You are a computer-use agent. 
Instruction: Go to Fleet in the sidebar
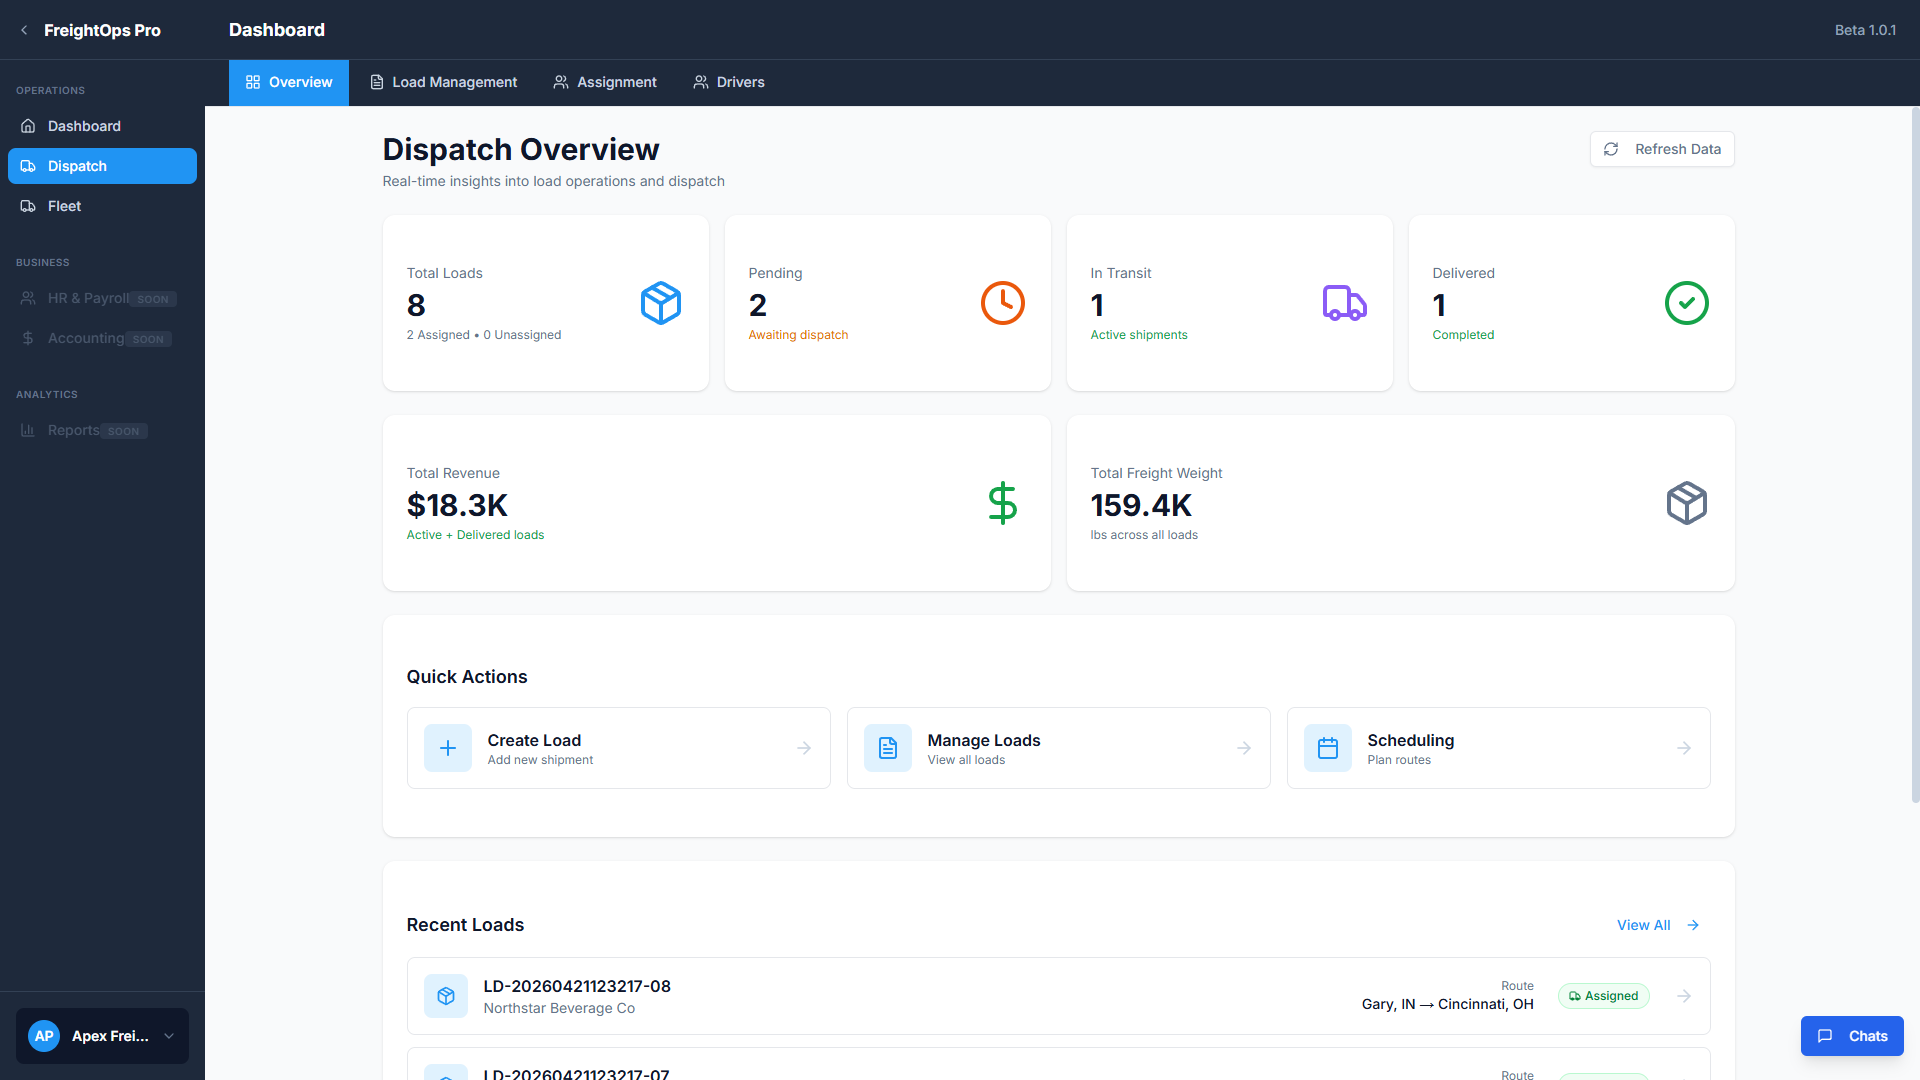click(65, 206)
